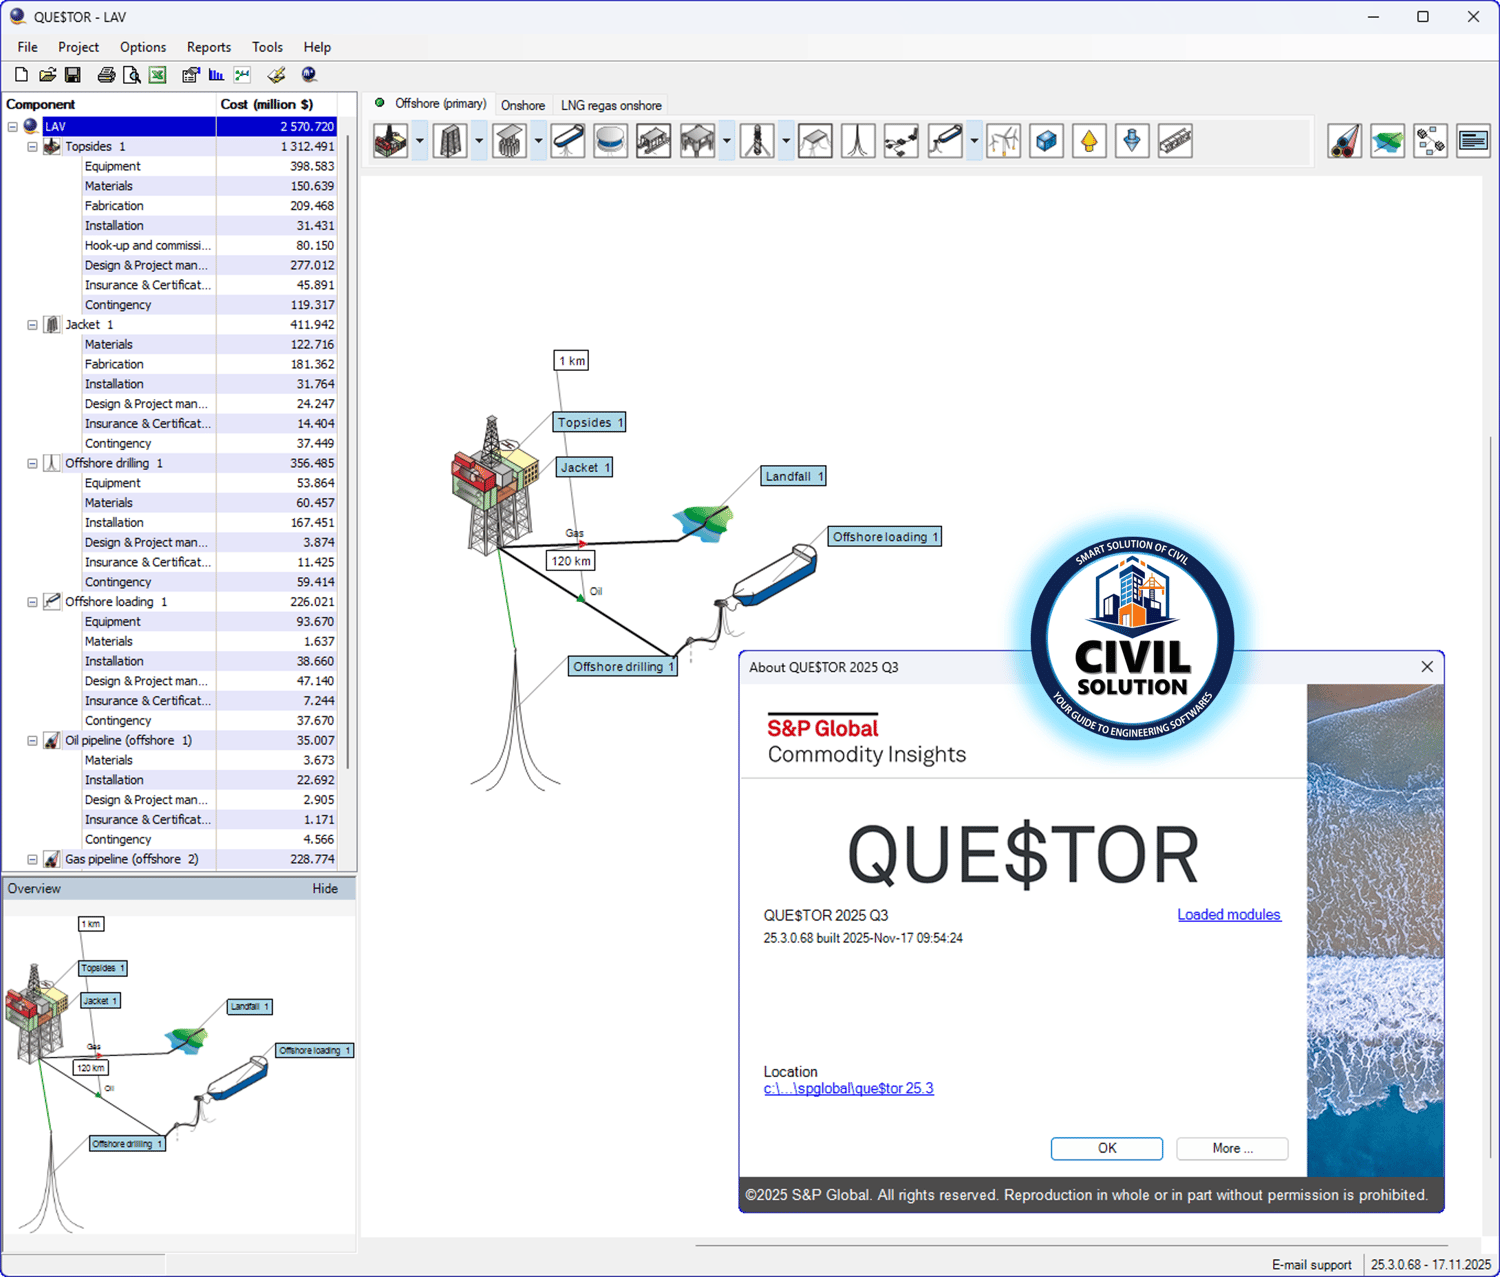Screen dimensions: 1500x1277
Task: Open the drilling rig dropdown arrow
Action: point(785,141)
